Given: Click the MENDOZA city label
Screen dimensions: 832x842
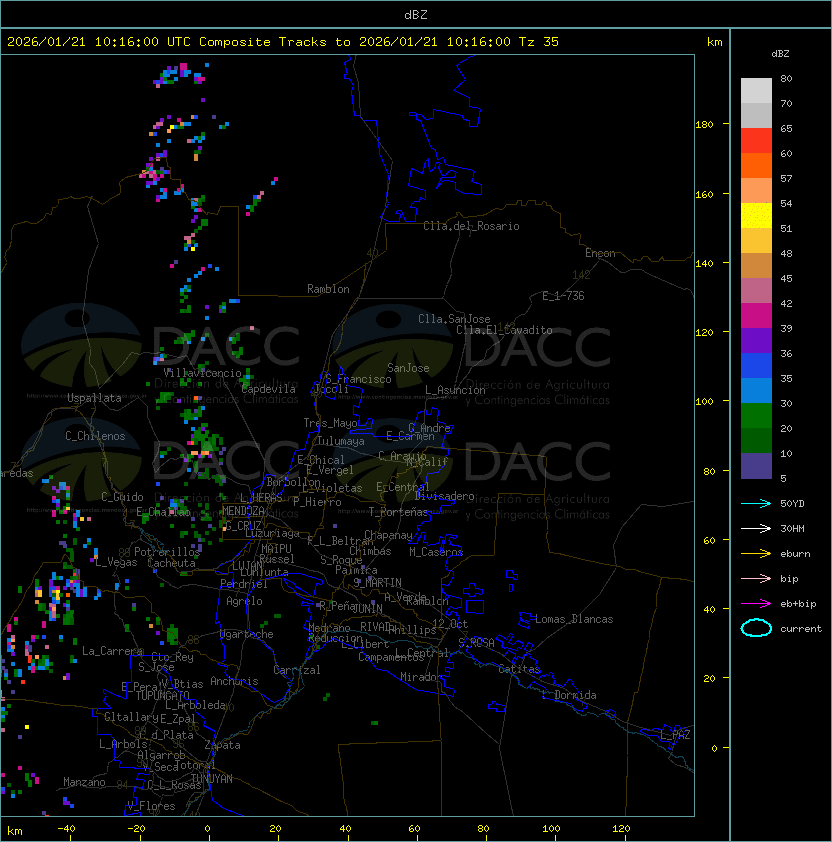Looking at the screenshot, I should [243, 510].
